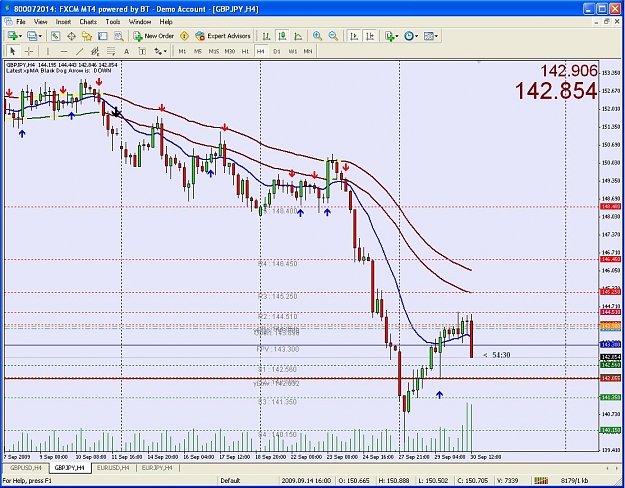Select the Horizontal Line tool
625x488 pixels.
pyautogui.click(x=63, y=51)
